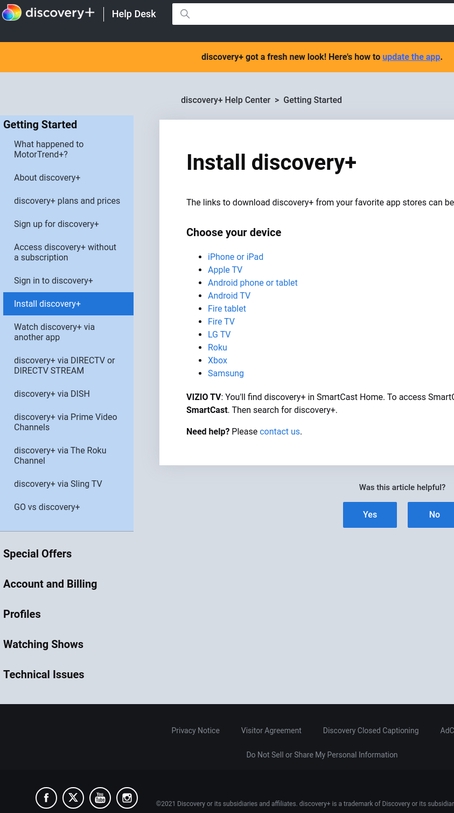
Task: Follow the Roku install link
Action: [x=217, y=347]
